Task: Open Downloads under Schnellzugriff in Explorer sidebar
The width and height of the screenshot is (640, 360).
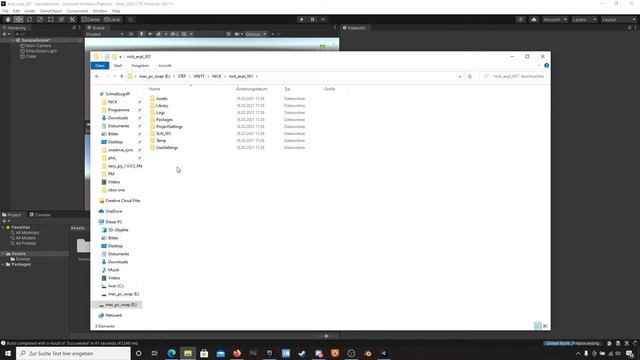Action: pyautogui.click(x=118, y=118)
